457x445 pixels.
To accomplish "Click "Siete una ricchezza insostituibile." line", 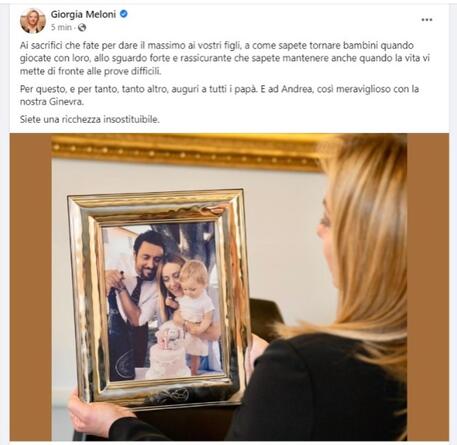I will [90, 119].
